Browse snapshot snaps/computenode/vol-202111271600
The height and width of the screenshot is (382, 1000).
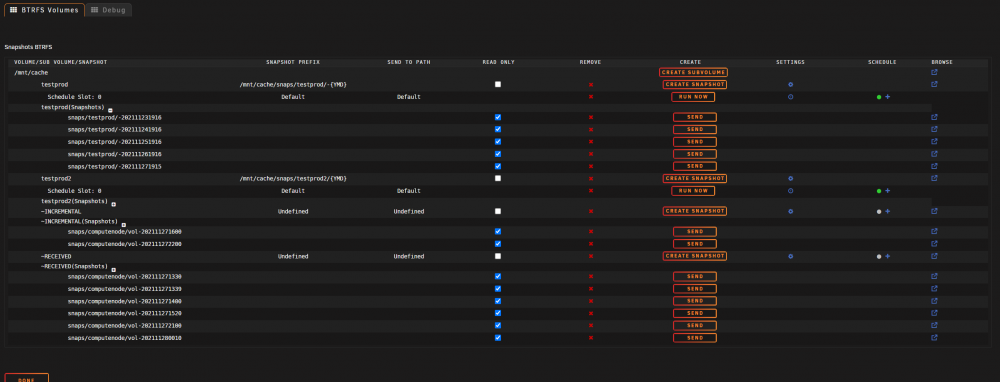tap(934, 231)
